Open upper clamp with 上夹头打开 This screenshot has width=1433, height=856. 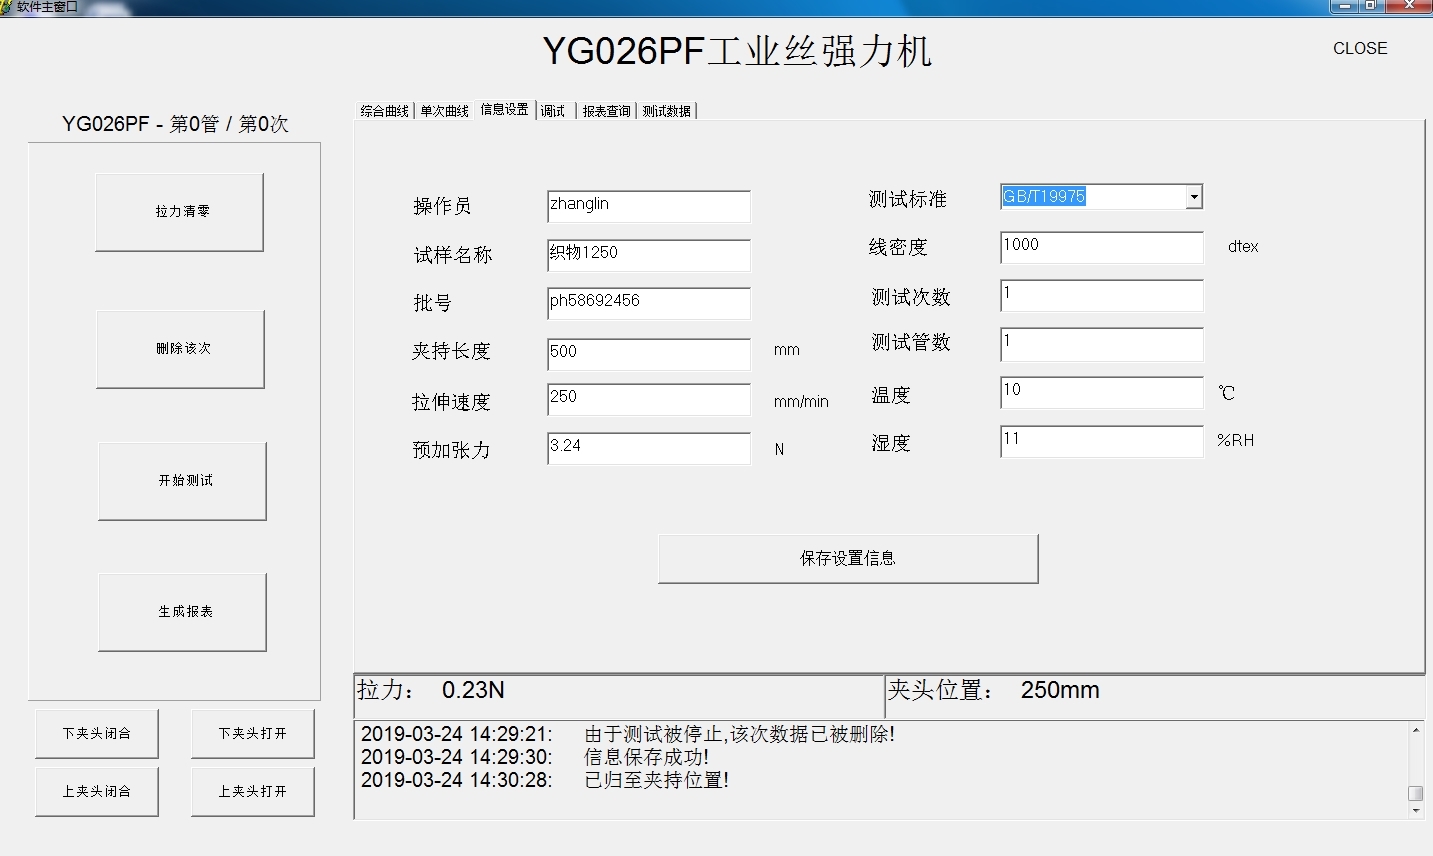tap(253, 792)
